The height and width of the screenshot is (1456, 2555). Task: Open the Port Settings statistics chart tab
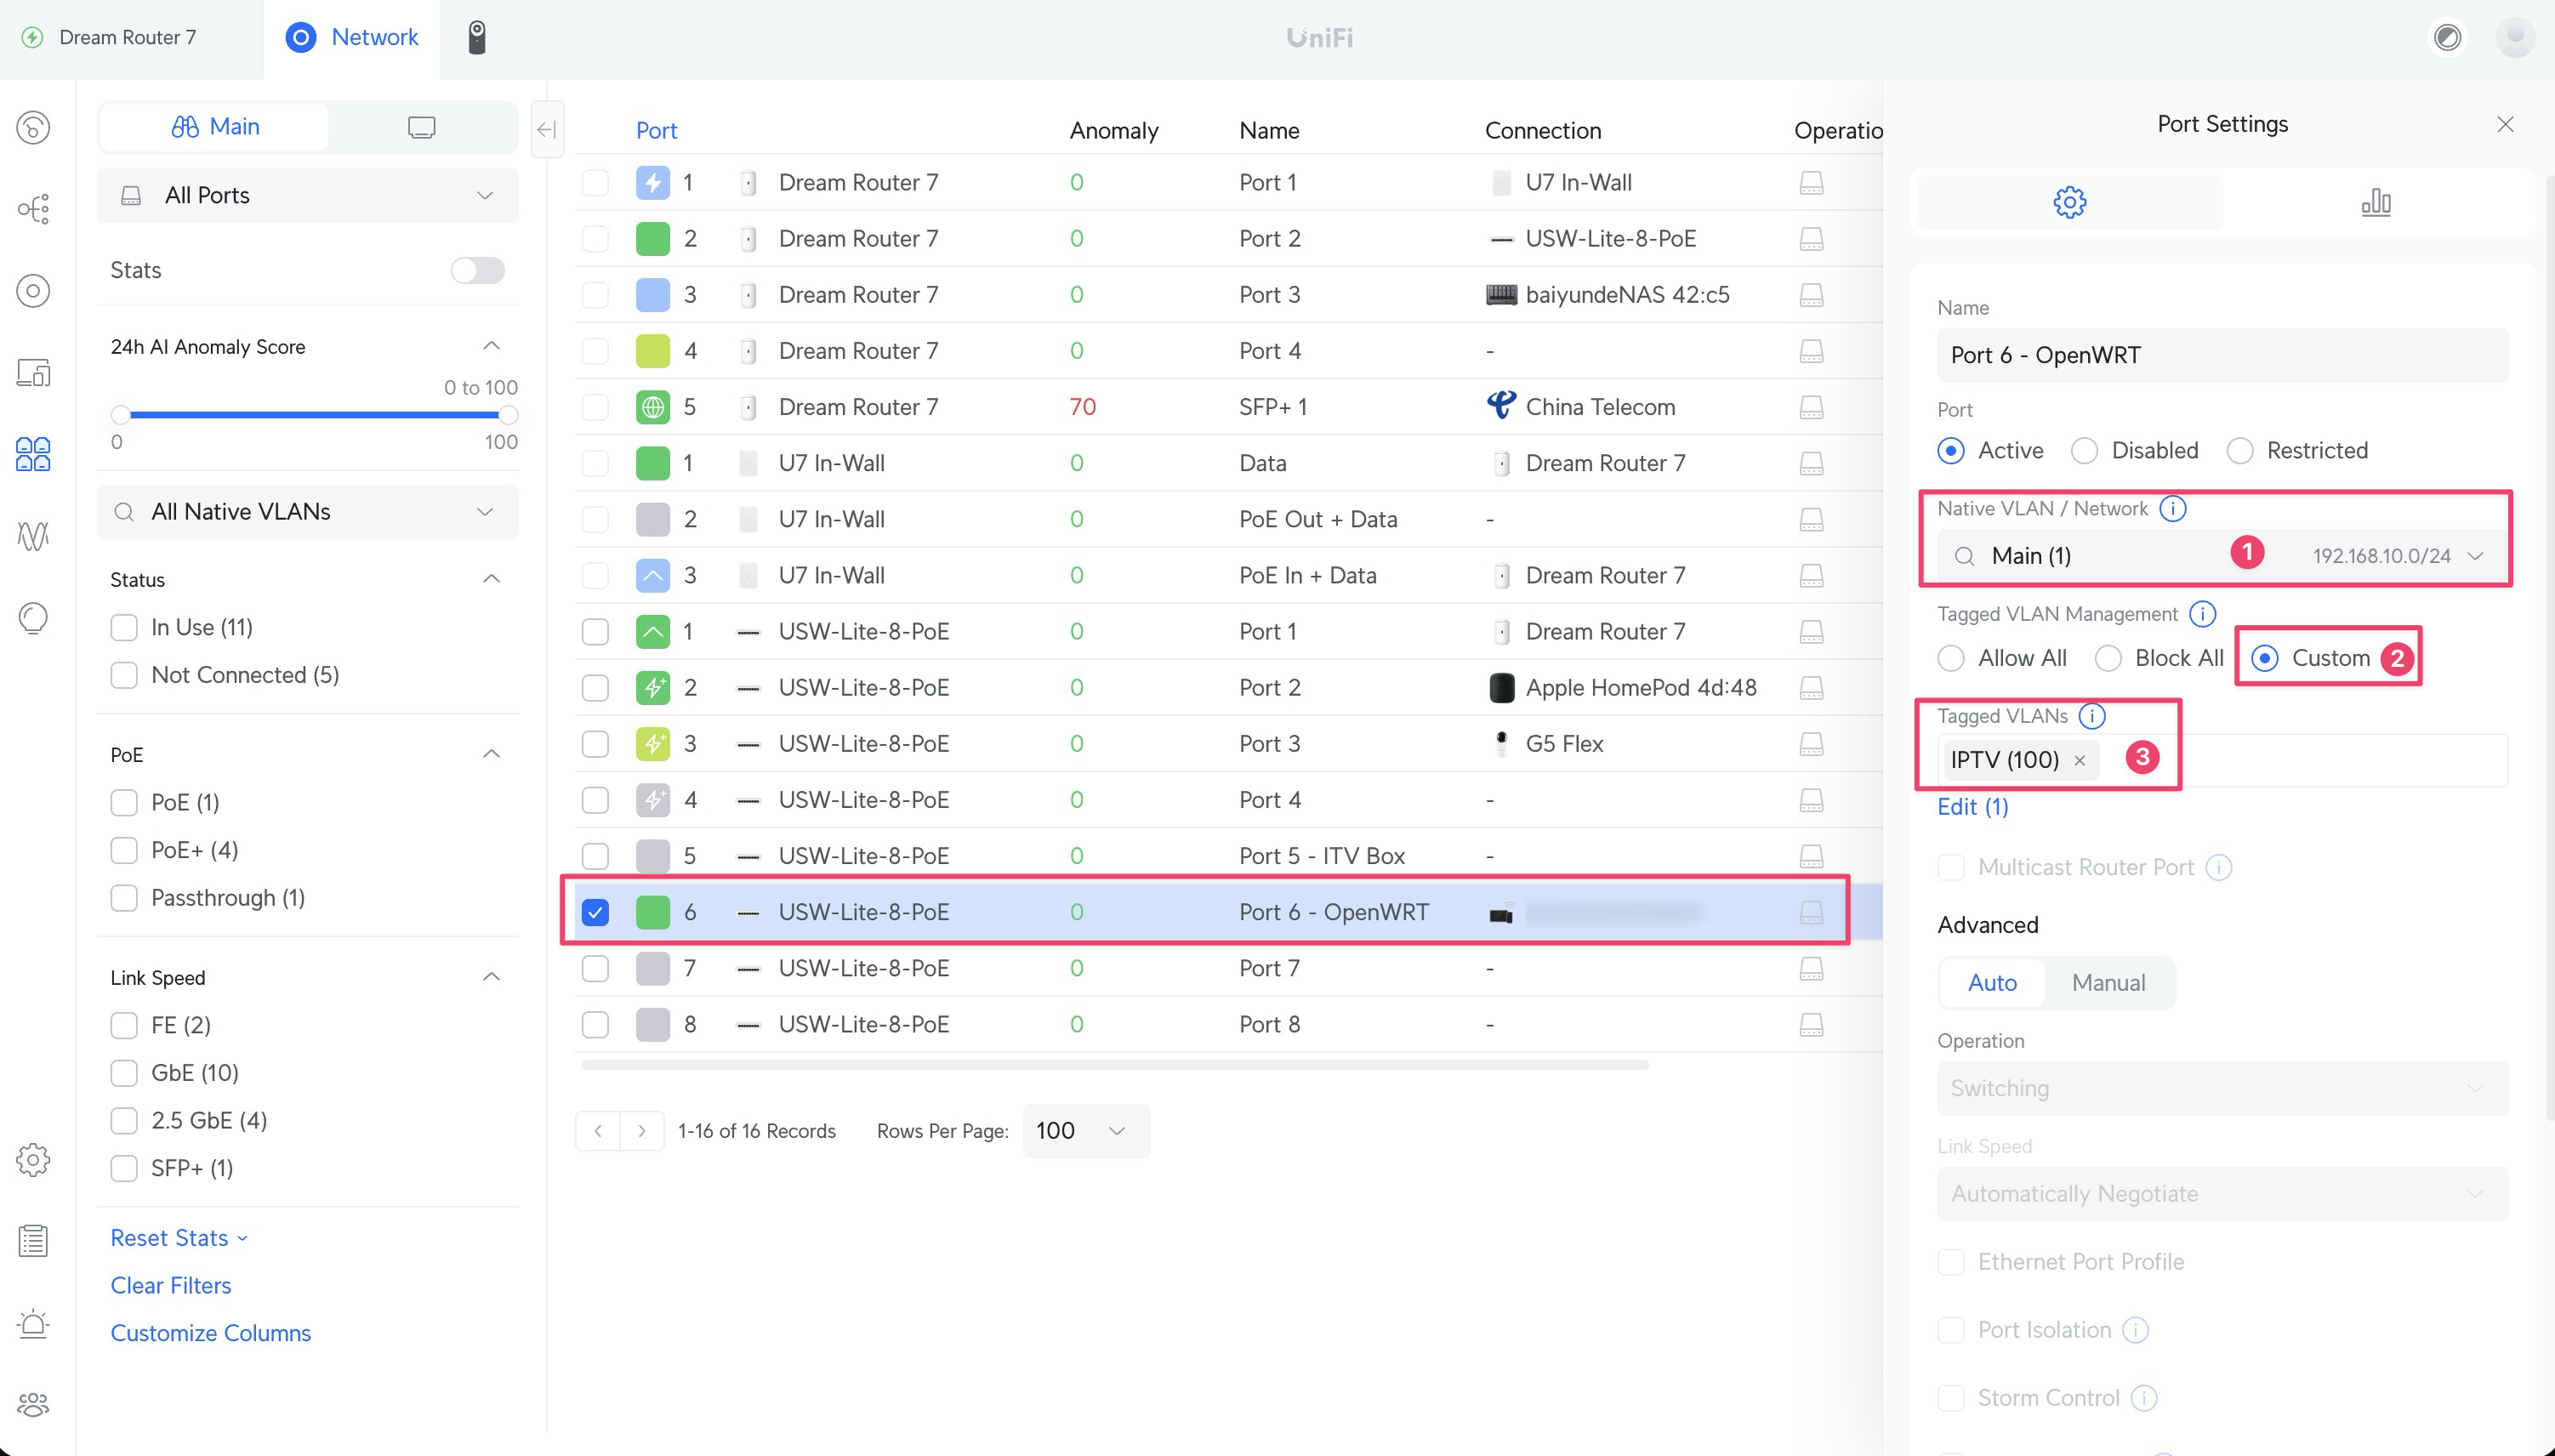[x=2375, y=203]
